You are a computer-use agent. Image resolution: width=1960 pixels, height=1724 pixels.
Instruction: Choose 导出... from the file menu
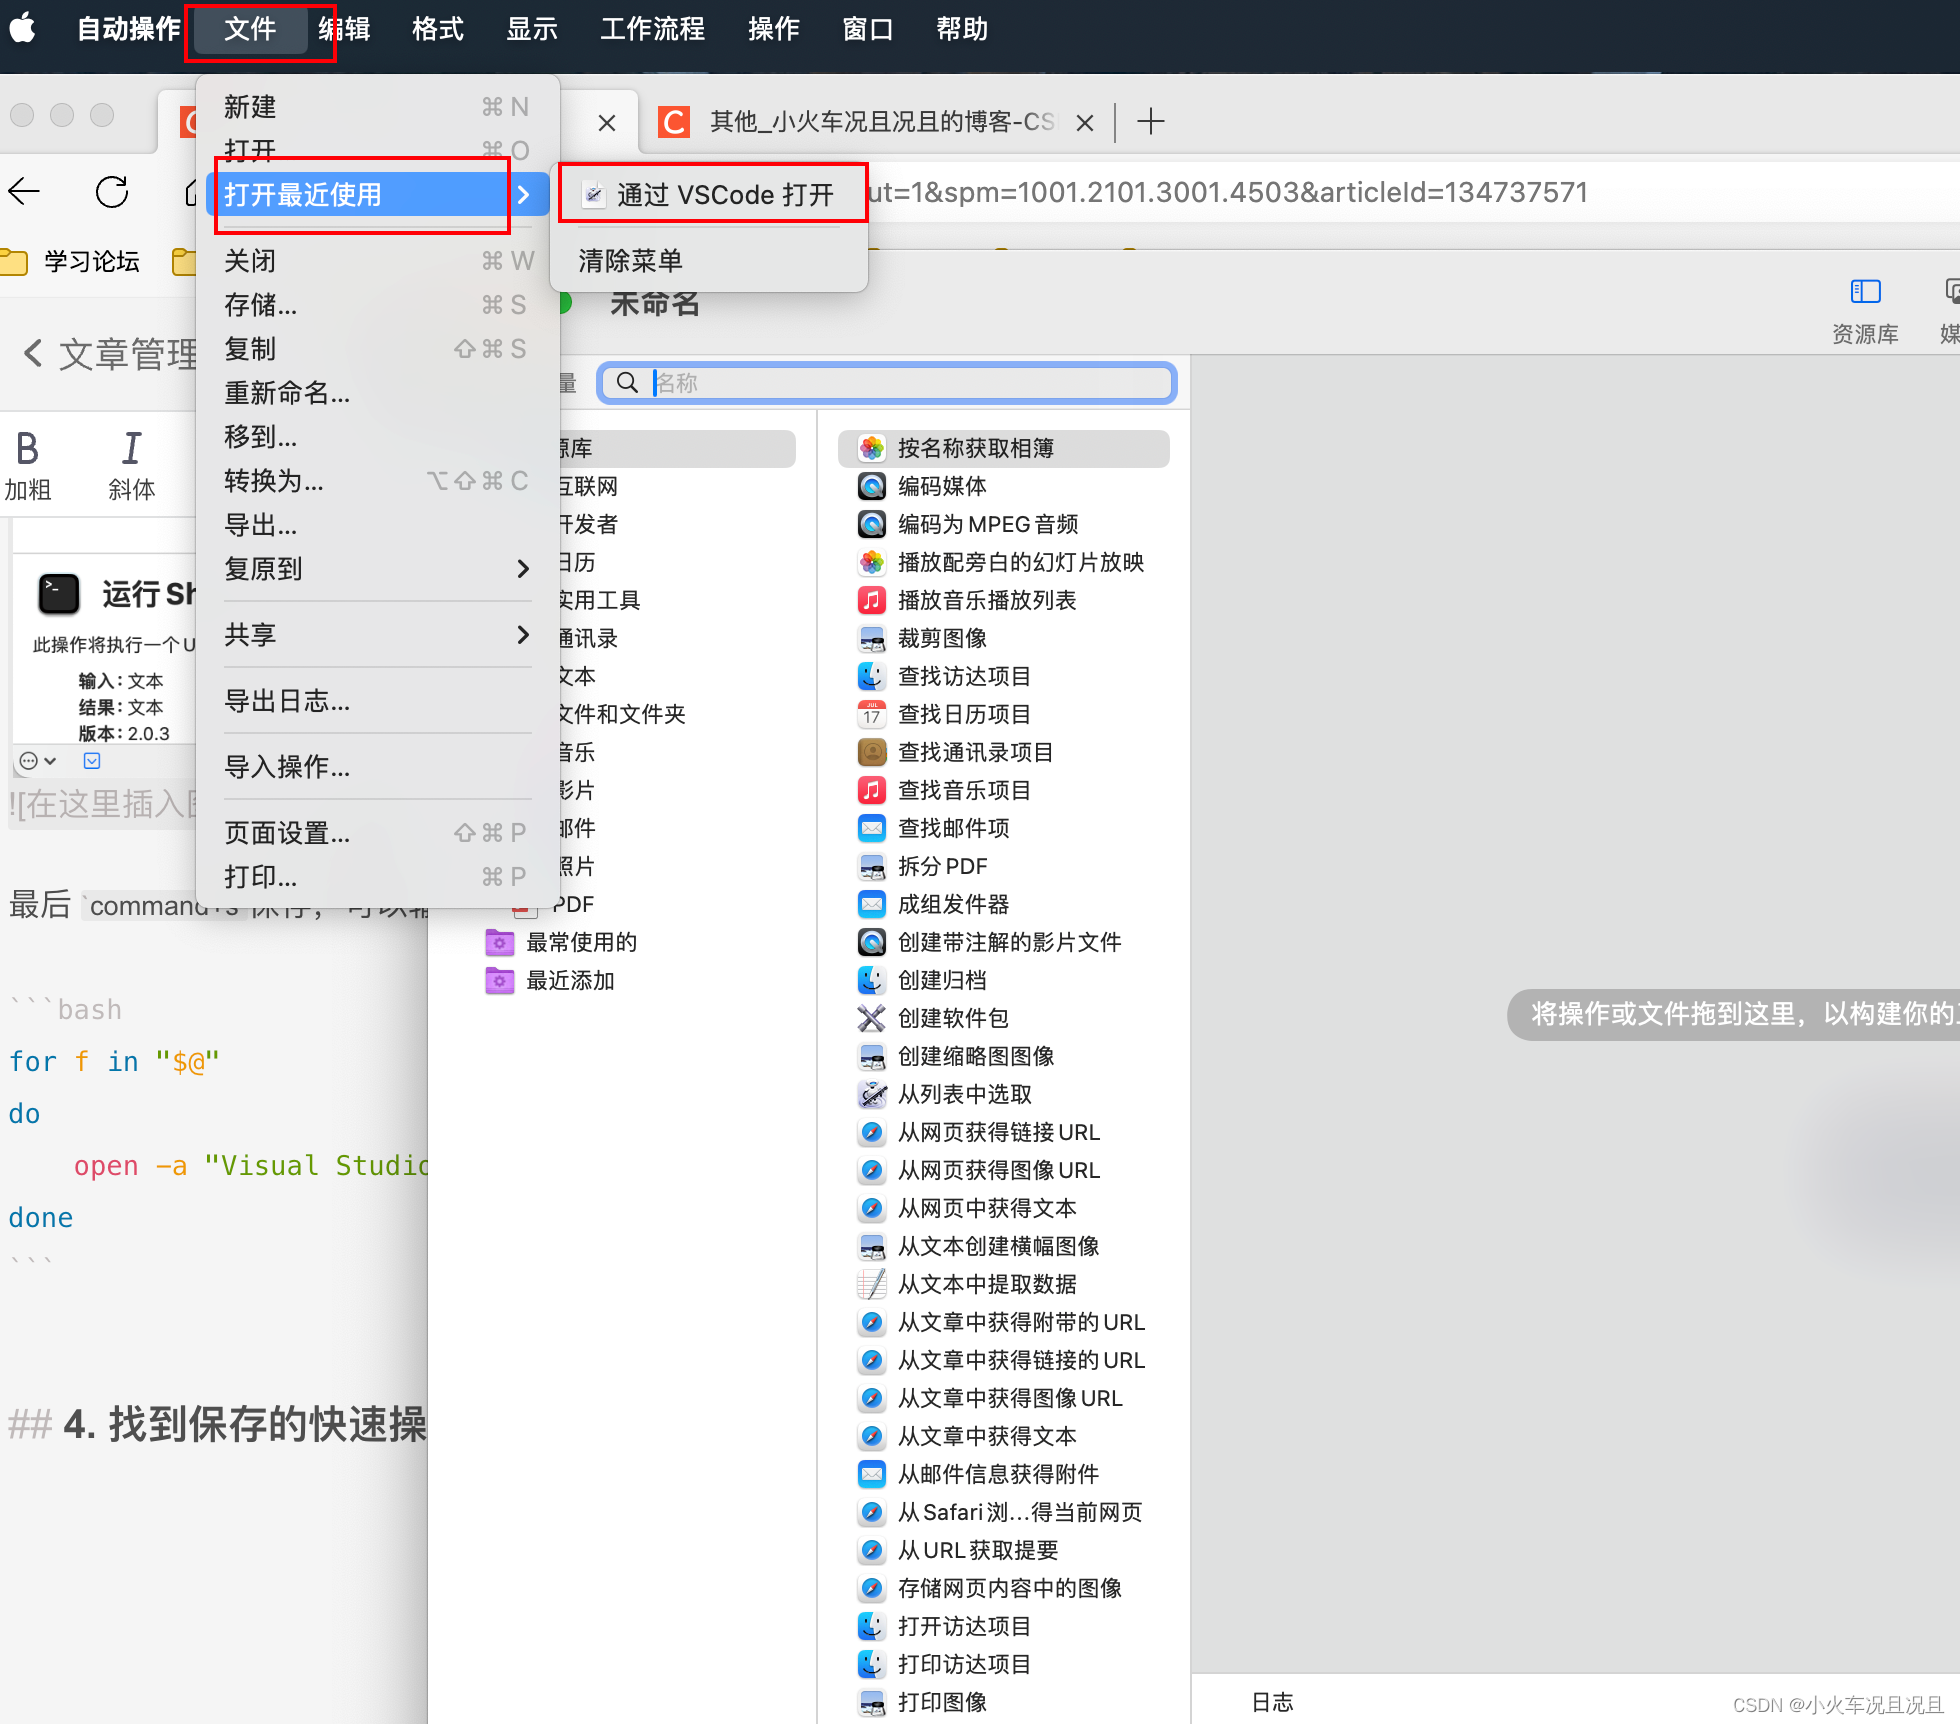click(x=378, y=525)
